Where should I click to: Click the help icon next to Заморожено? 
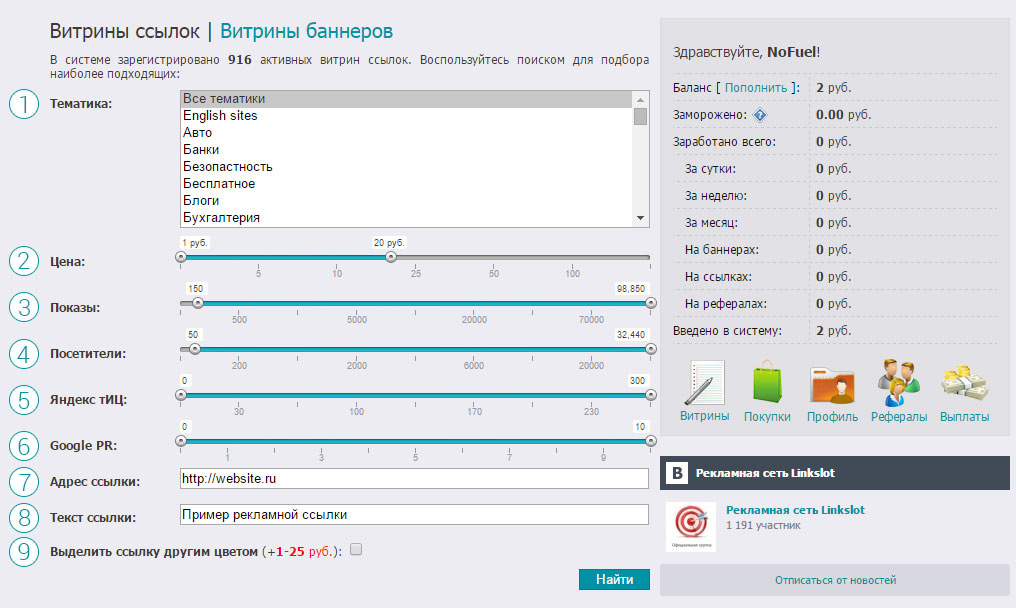click(x=760, y=115)
